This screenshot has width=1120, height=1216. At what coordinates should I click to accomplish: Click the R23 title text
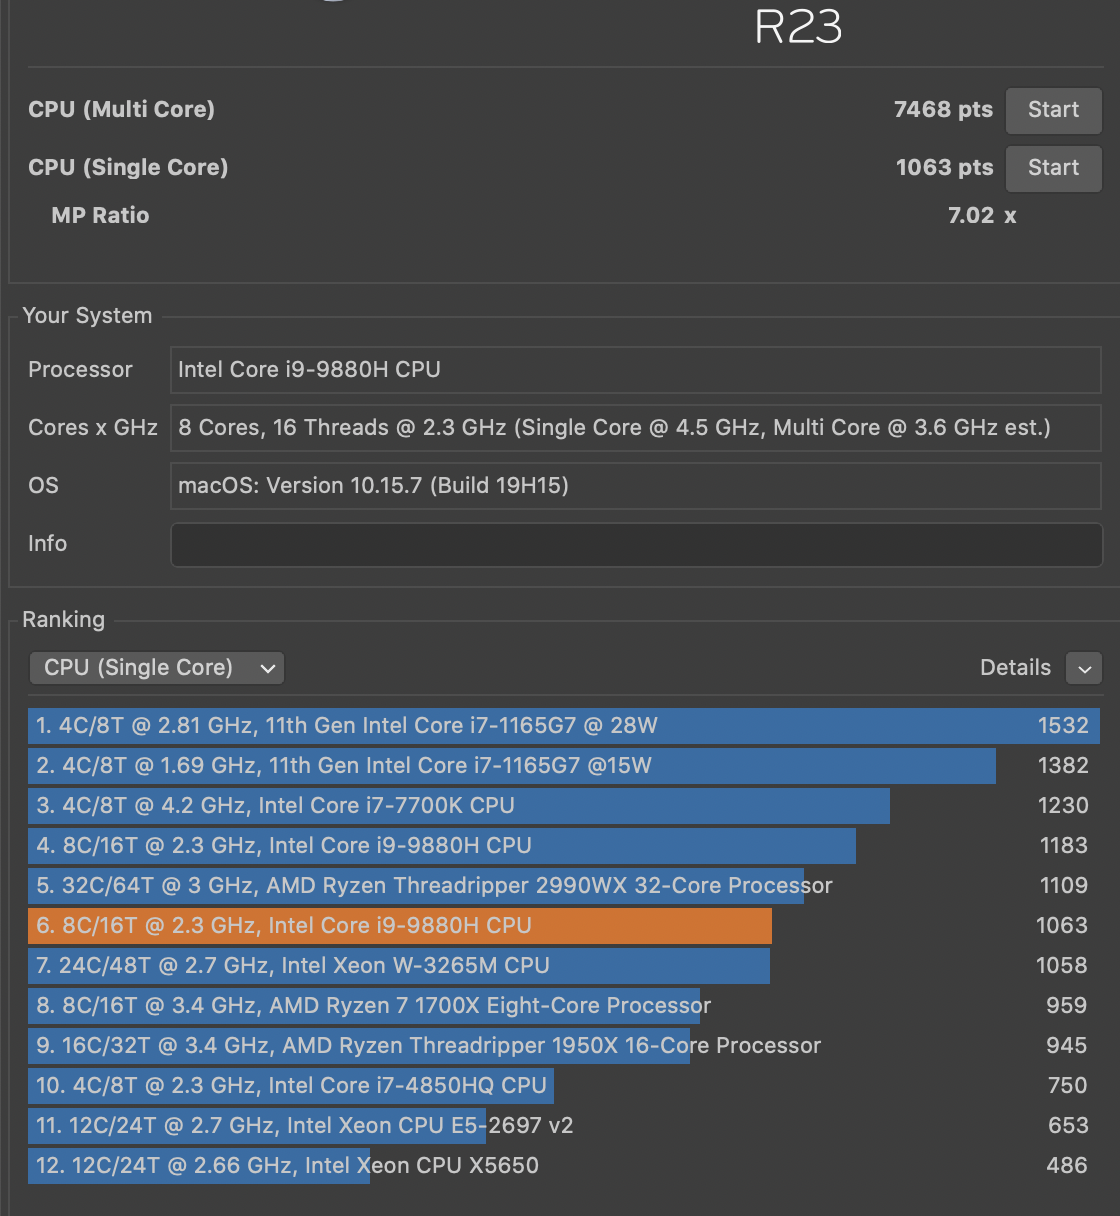(798, 27)
